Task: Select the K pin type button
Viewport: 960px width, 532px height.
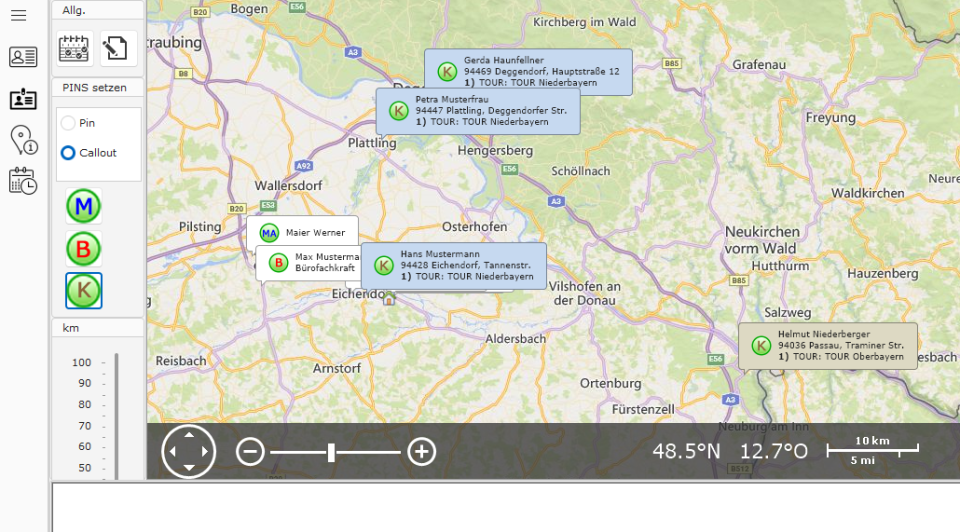Action: (x=84, y=291)
